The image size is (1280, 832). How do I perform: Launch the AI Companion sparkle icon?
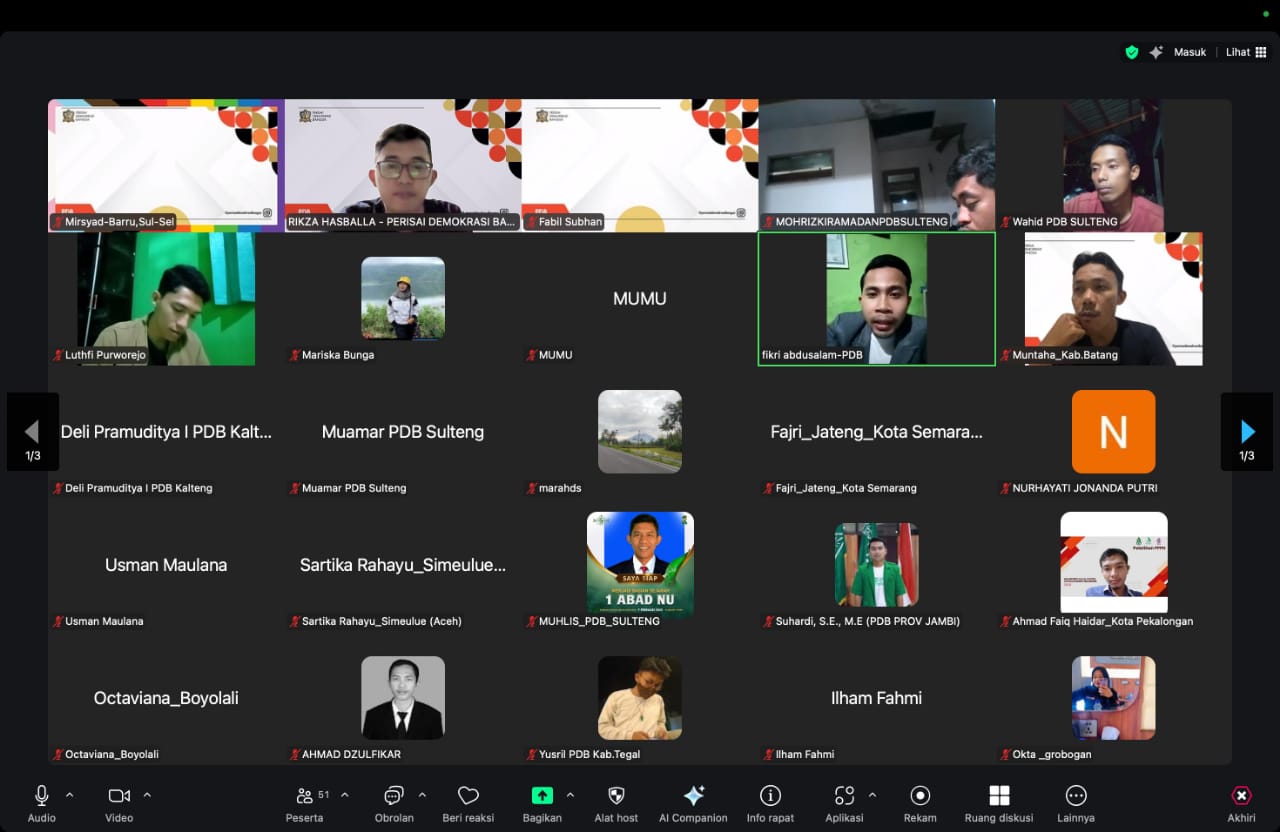click(x=693, y=796)
